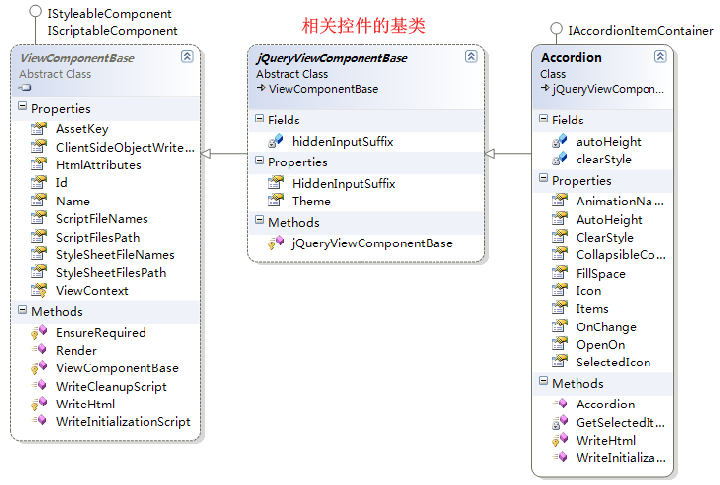Select the ViewComponentBase class title
Image resolution: width=720 pixels, height=485 pixels.
click(x=77, y=58)
